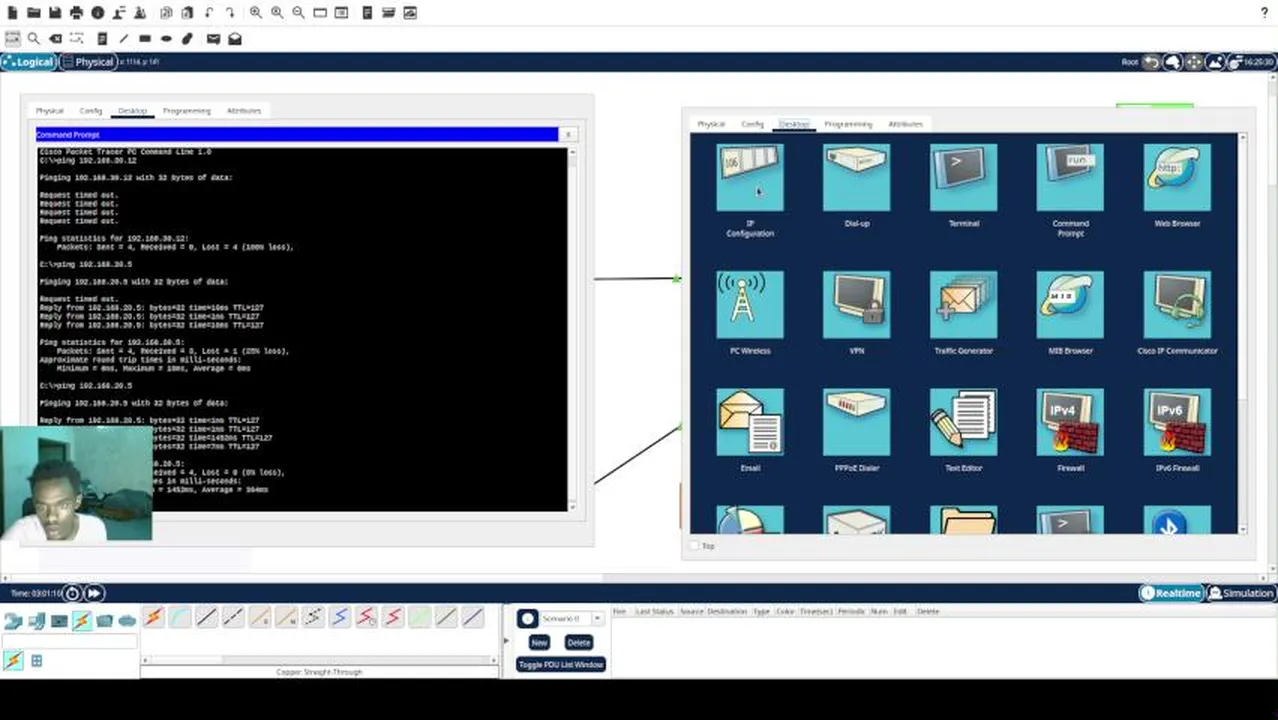The image size is (1278, 720).
Task: Open the Dial-up app
Action: coord(857,178)
